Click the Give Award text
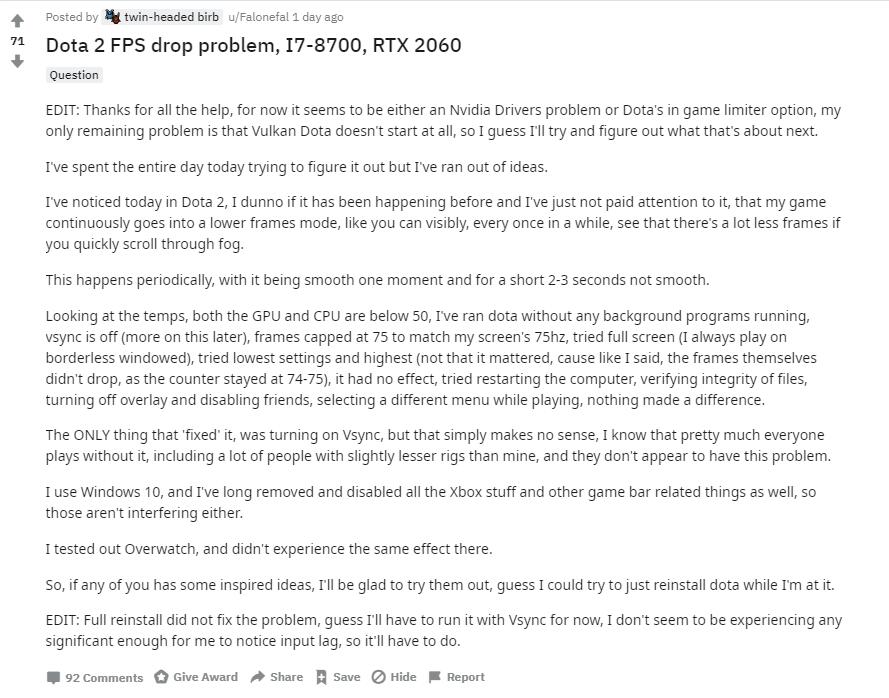This screenshot has width=889, height=698. click(x=205, y=676)
